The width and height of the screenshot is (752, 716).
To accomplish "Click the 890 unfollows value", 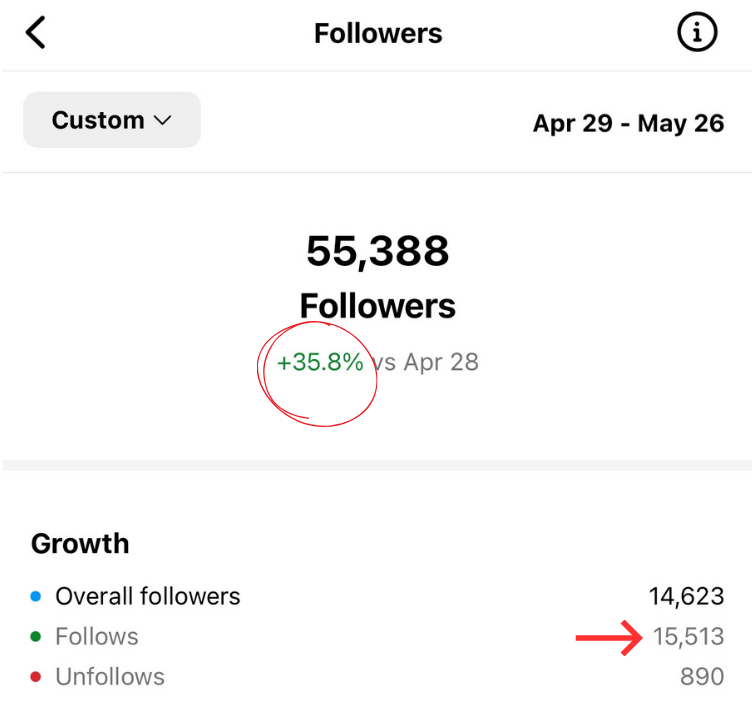I will (x=701, y=677).
